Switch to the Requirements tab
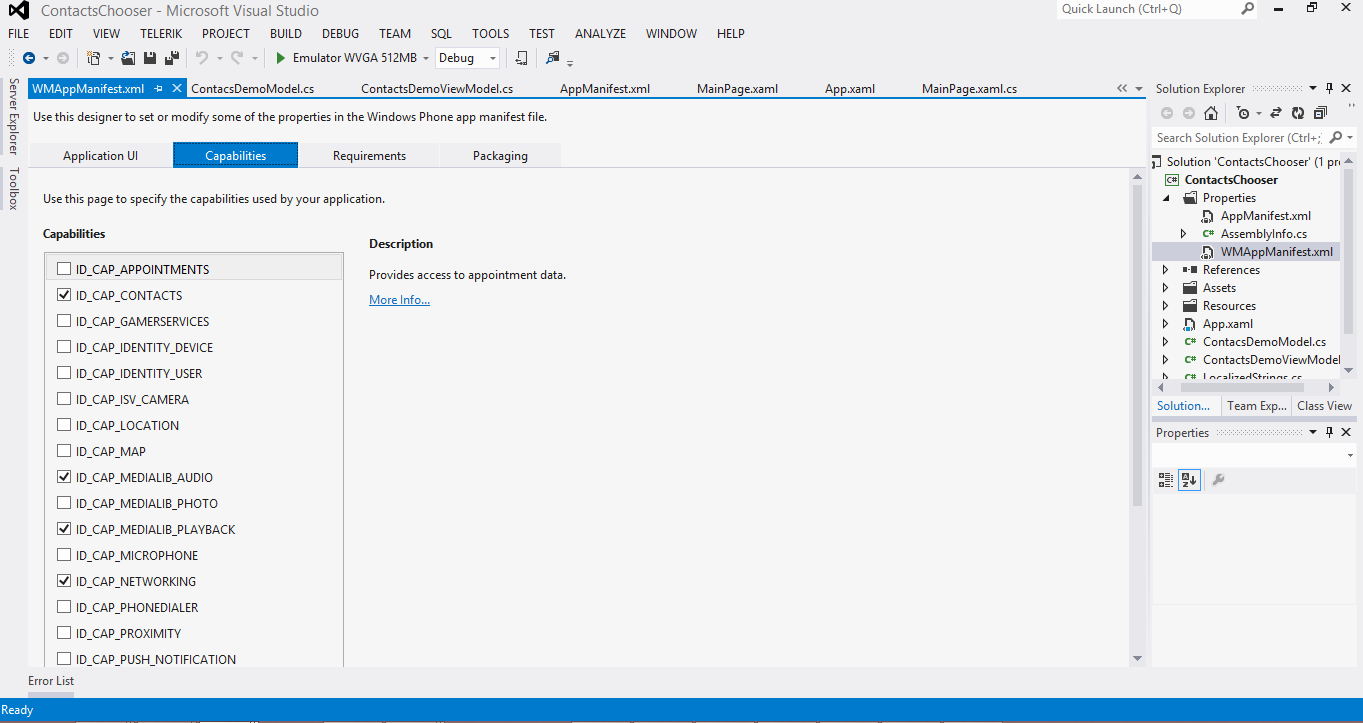This screenshot has width=1363, height=723. tap(369, 155)
